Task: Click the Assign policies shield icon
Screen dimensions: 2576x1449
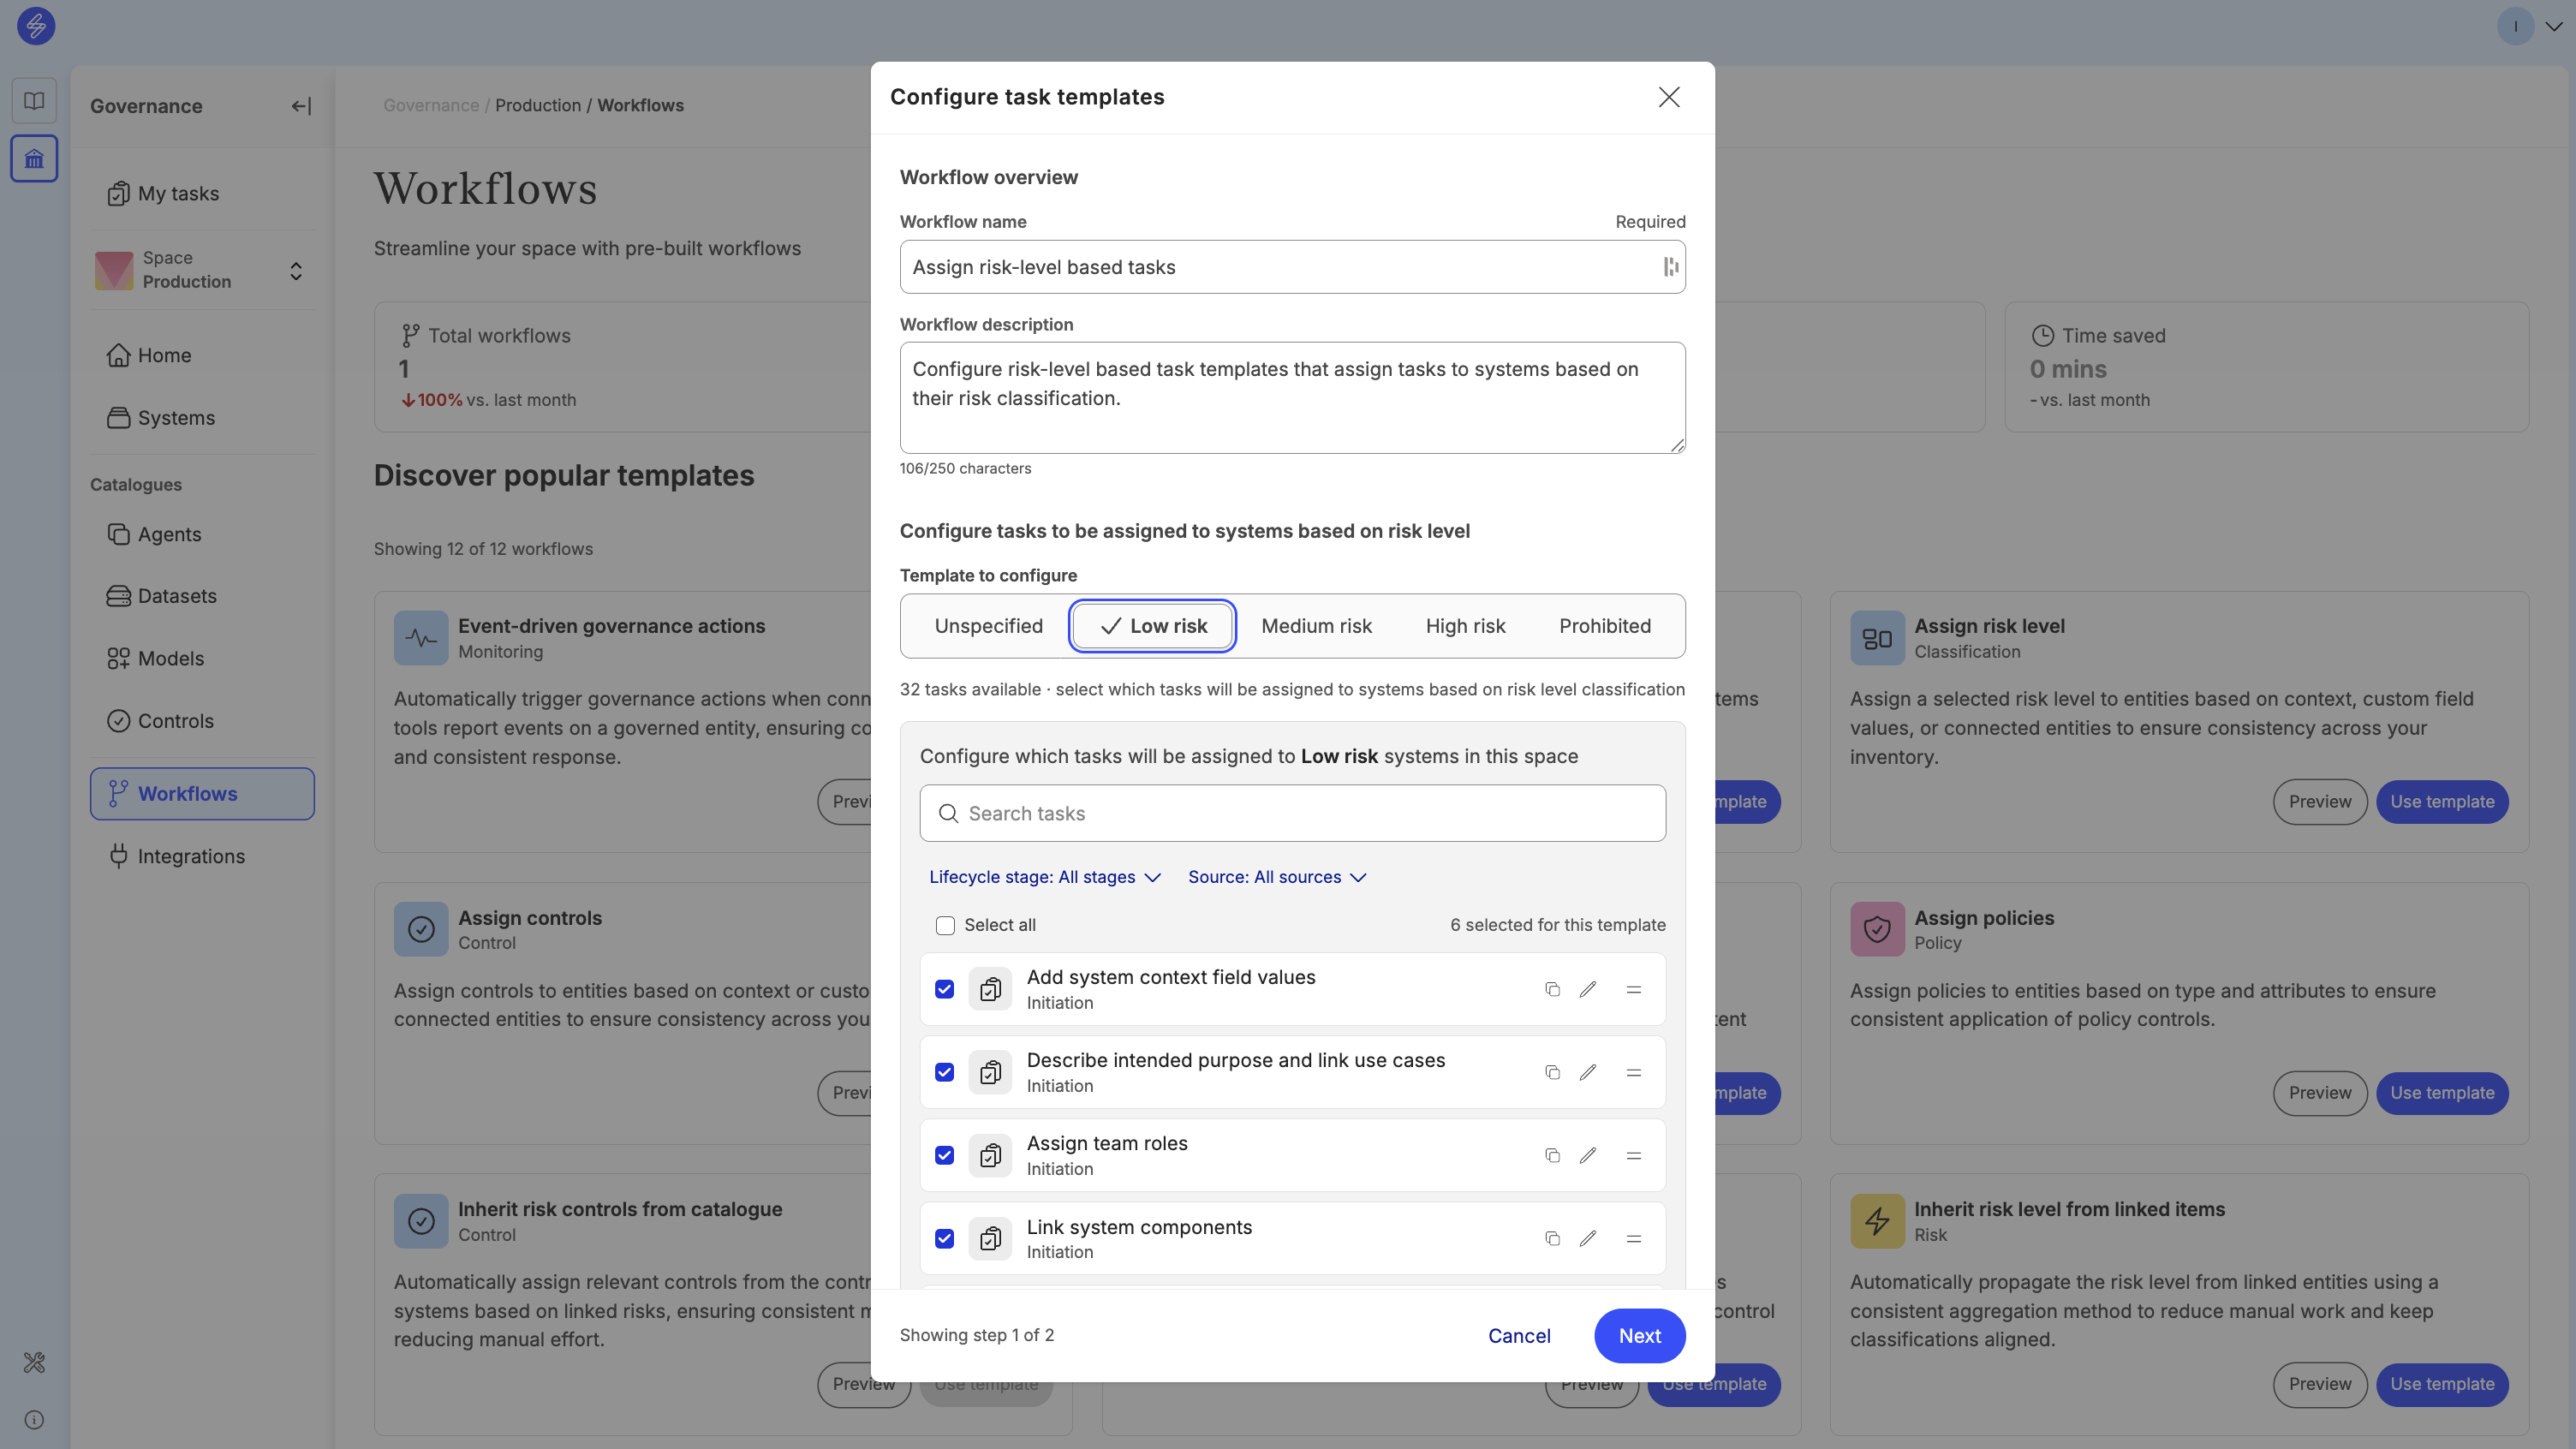Action: coord(1877,929)
